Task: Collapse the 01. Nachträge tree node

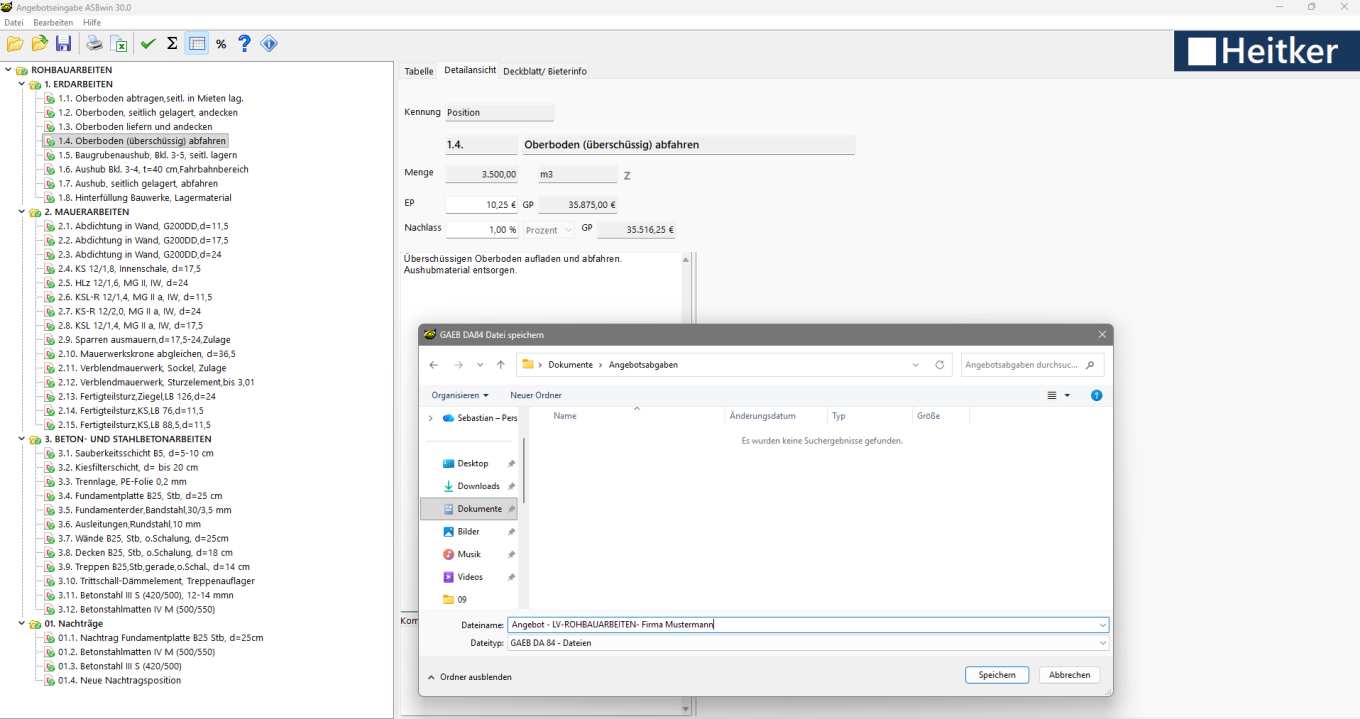Action: coord(22,623)
